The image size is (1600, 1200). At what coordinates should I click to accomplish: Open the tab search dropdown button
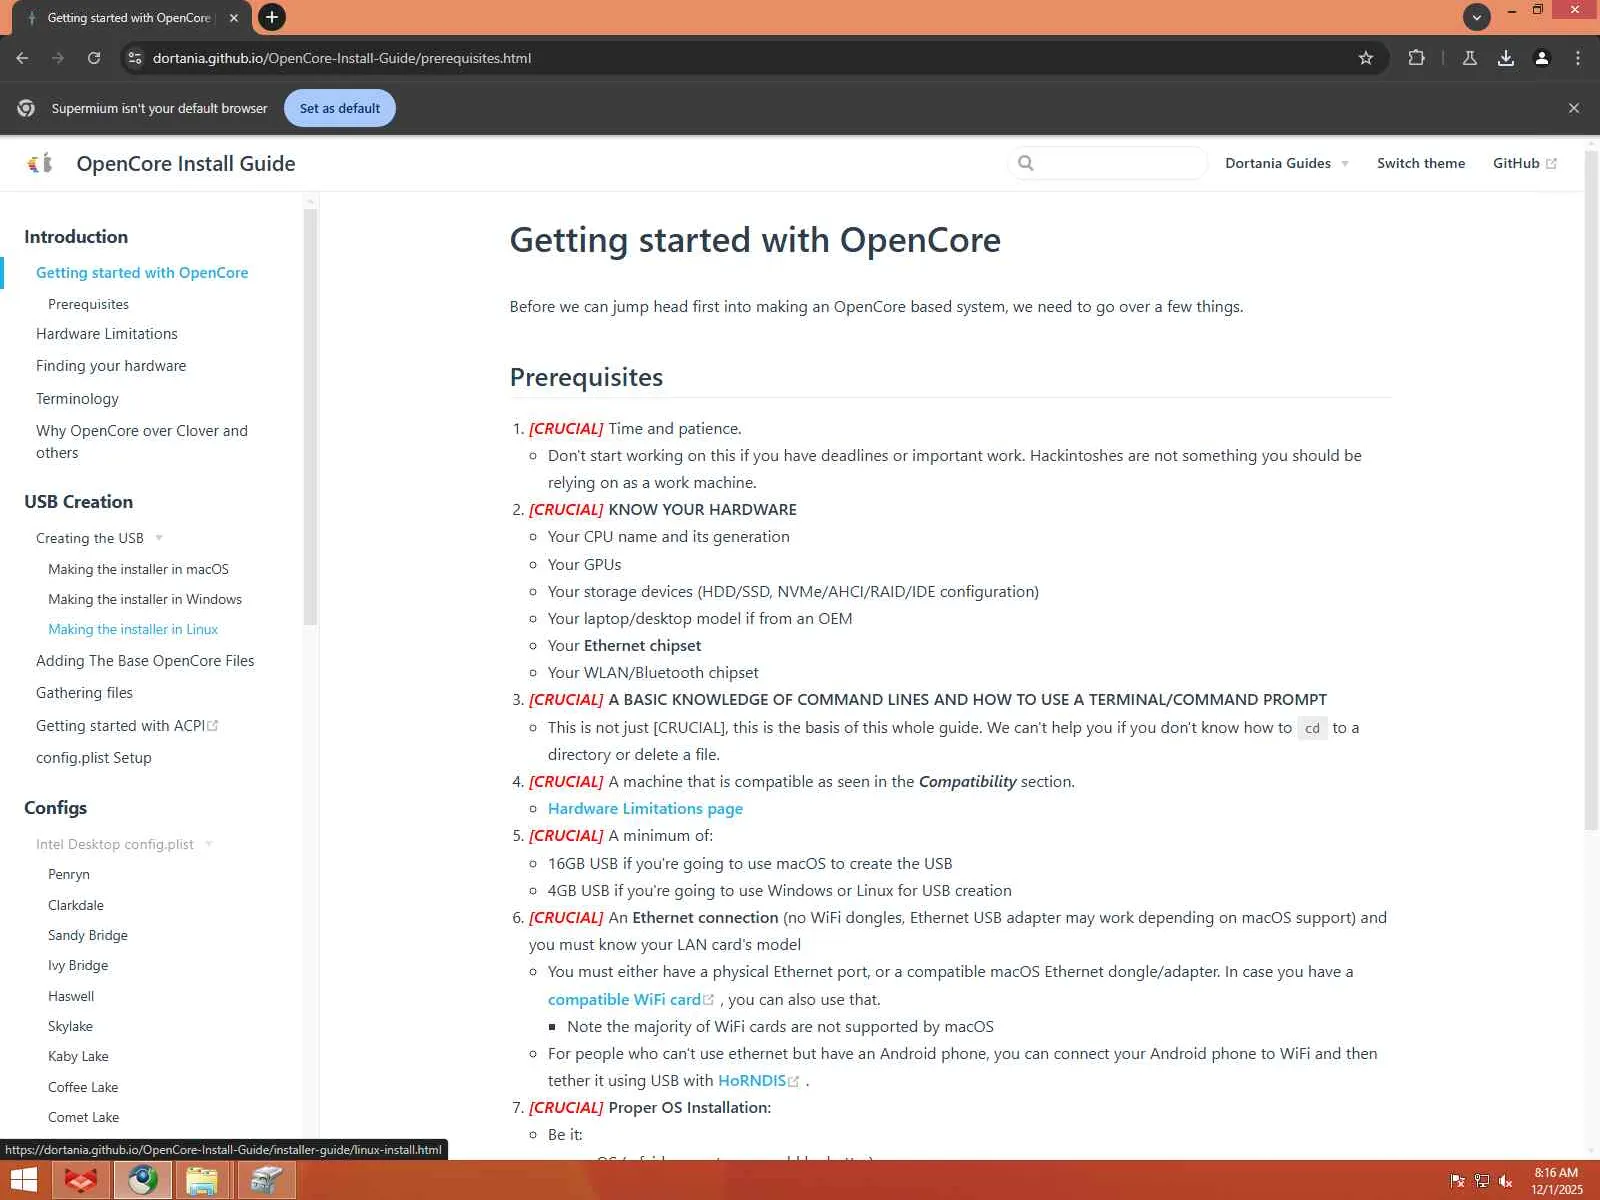(x=1477, y=17)
